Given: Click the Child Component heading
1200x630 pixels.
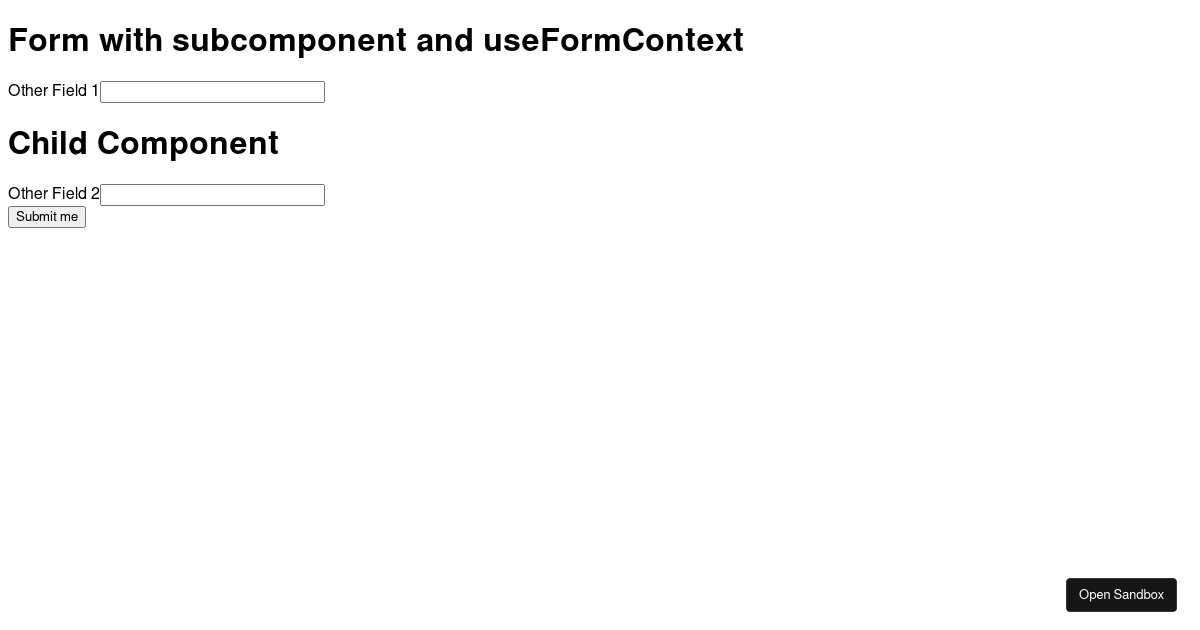Looking at the screenshot, I should (143, 143).
